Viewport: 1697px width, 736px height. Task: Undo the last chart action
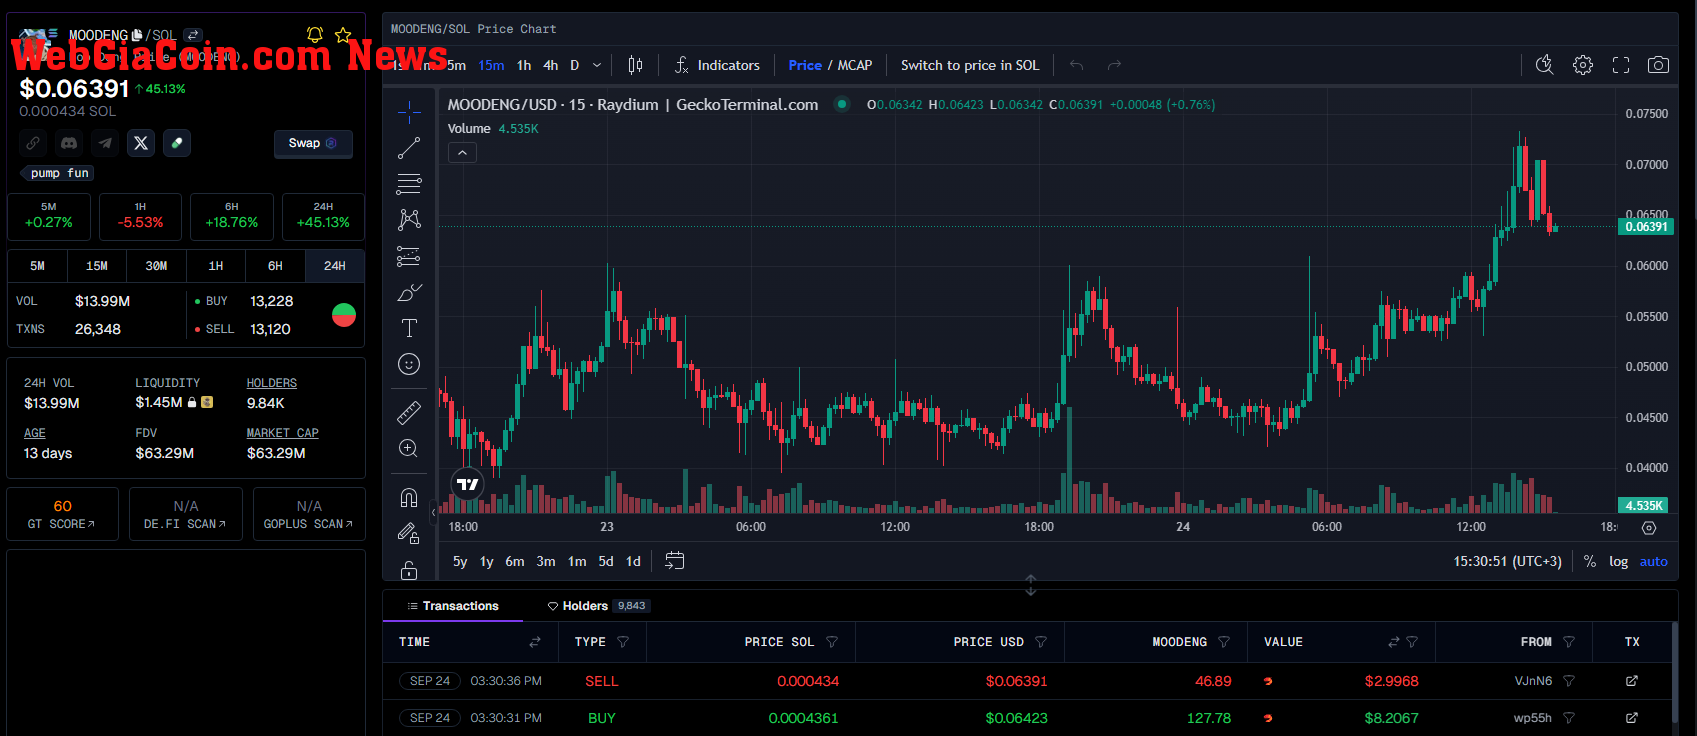pos(1077,65)
